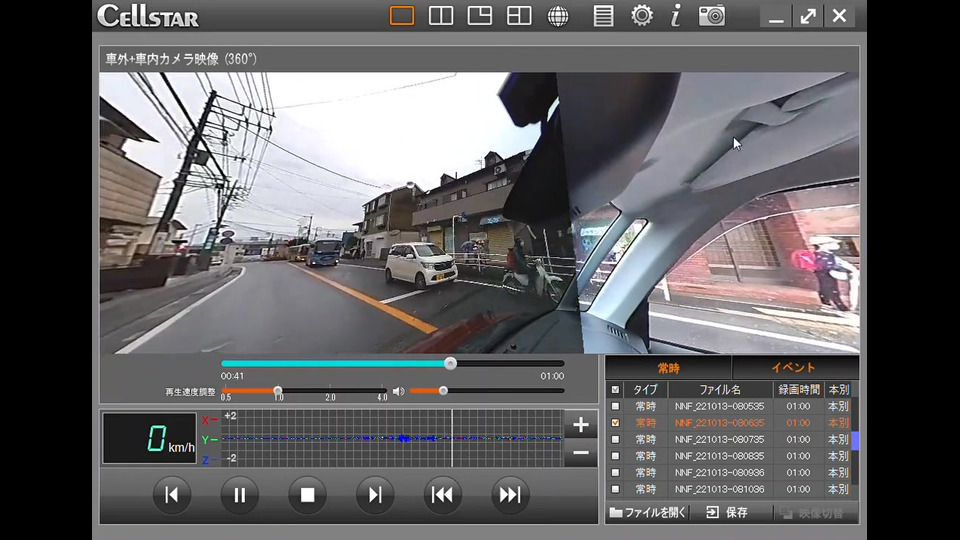Toggle the select-all checkbox in the header
This screenshot has width=960, height=540.
pyautogui.click(x=615, y=390)
